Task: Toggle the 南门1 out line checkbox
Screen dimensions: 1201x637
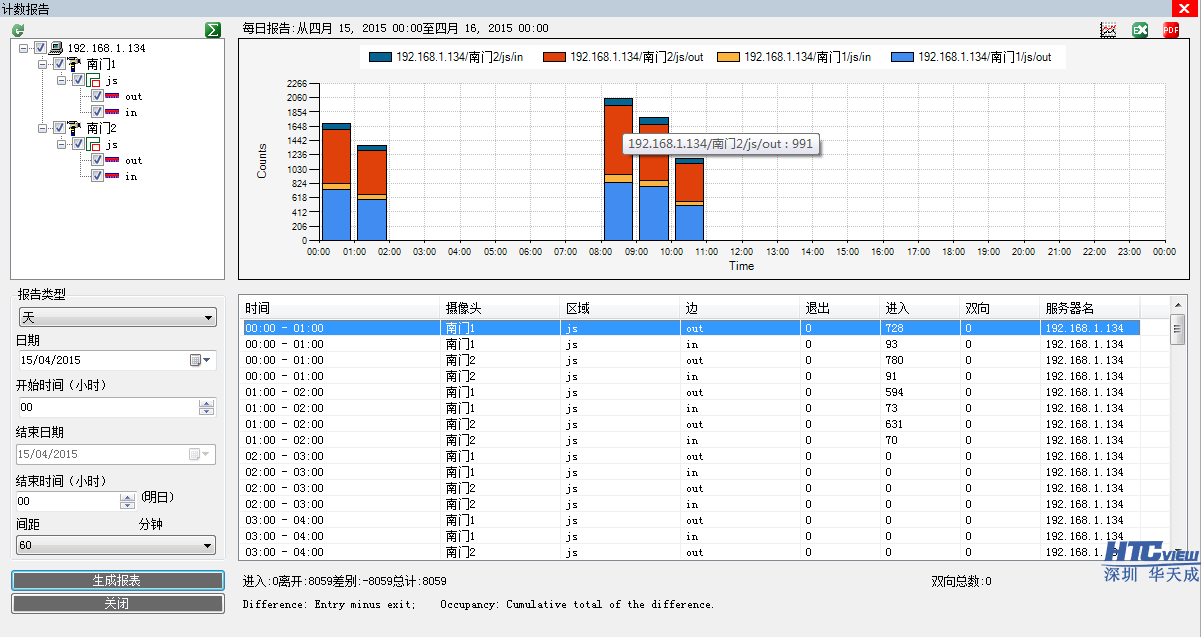Action: [x=97, y=96]
